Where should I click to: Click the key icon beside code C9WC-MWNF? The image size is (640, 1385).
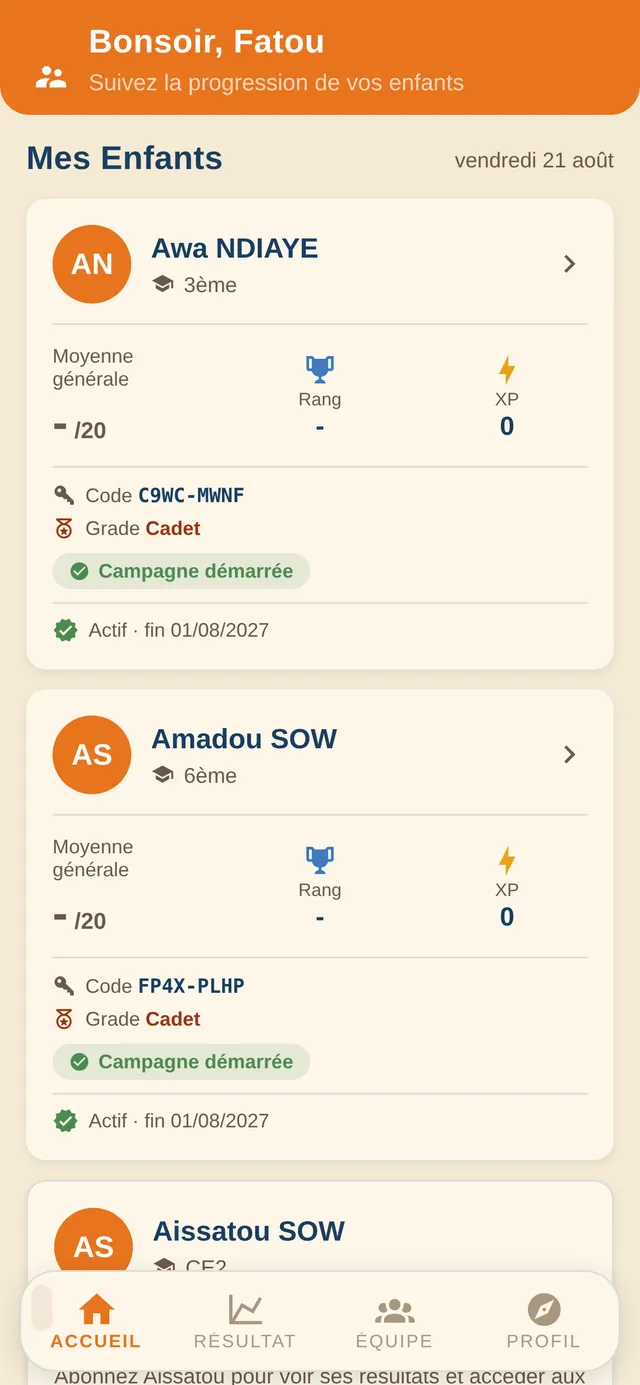pyautogui.click(x=65, y=495)
